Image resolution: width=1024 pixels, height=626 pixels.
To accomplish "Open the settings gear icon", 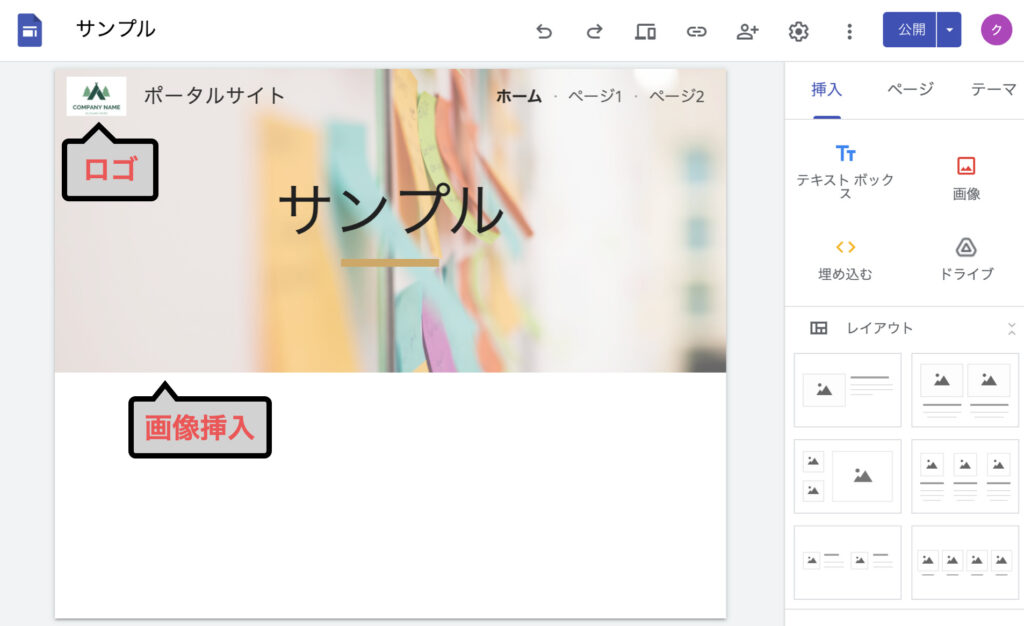I will click(x=798, y=31).
